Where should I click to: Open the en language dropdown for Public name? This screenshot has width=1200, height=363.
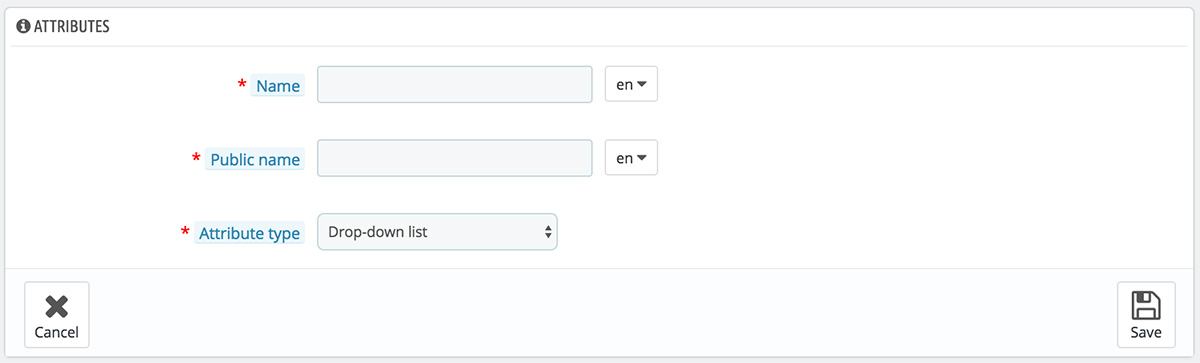pyautogui.click(x=631, y=158)
